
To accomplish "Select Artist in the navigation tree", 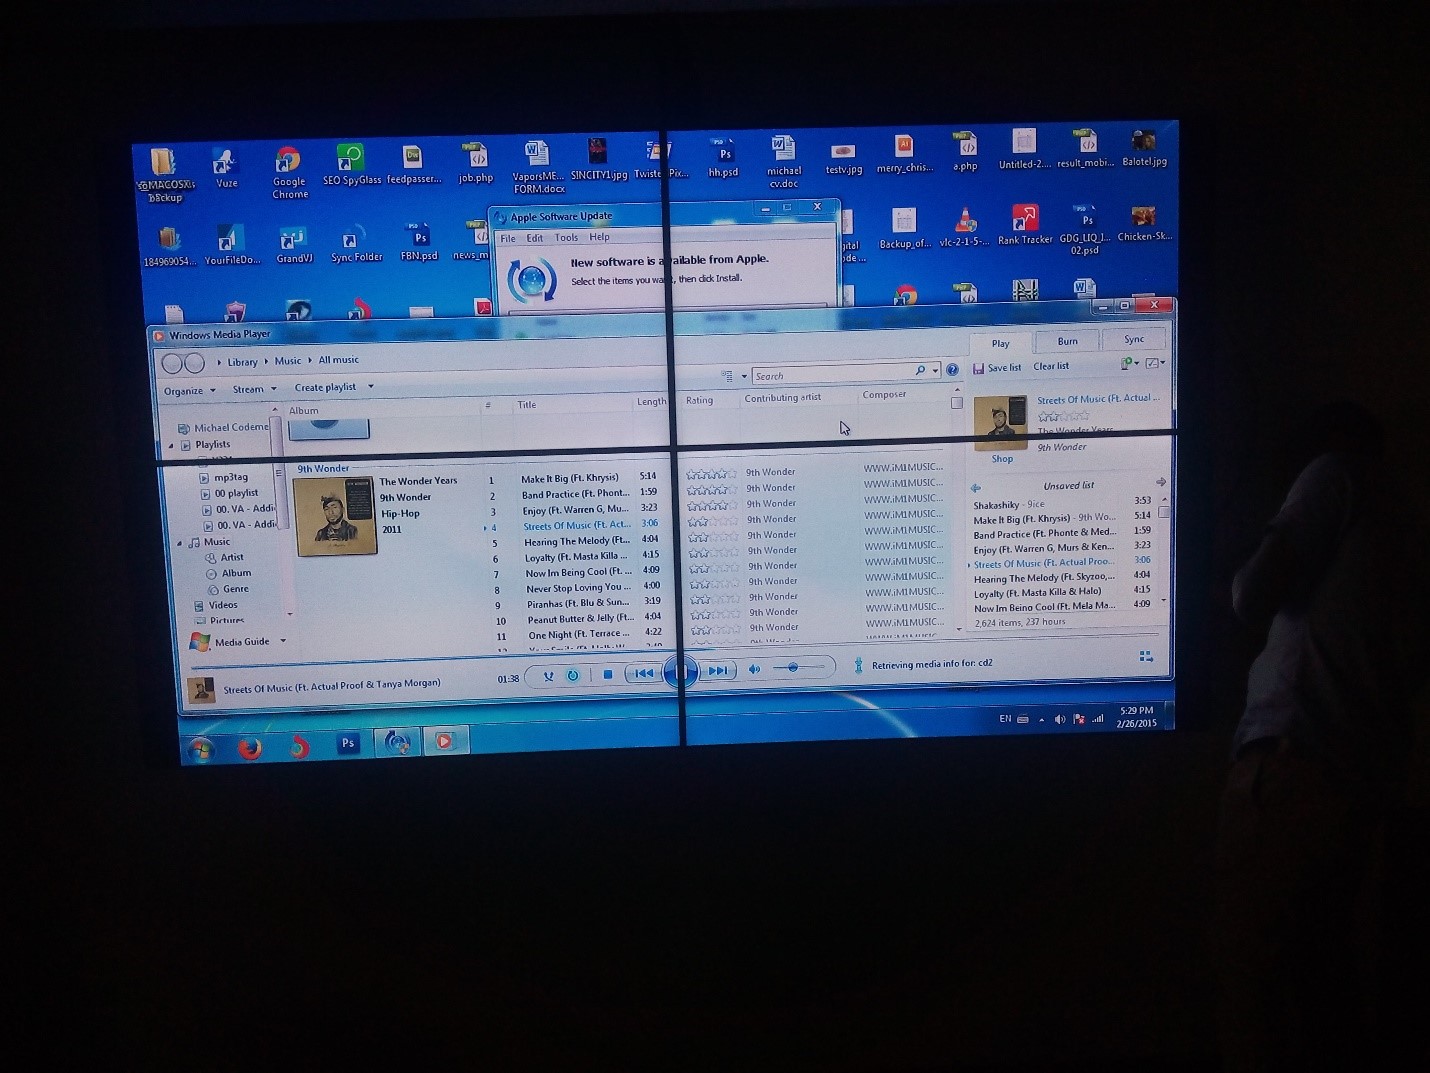I will (x=231, y=558).
